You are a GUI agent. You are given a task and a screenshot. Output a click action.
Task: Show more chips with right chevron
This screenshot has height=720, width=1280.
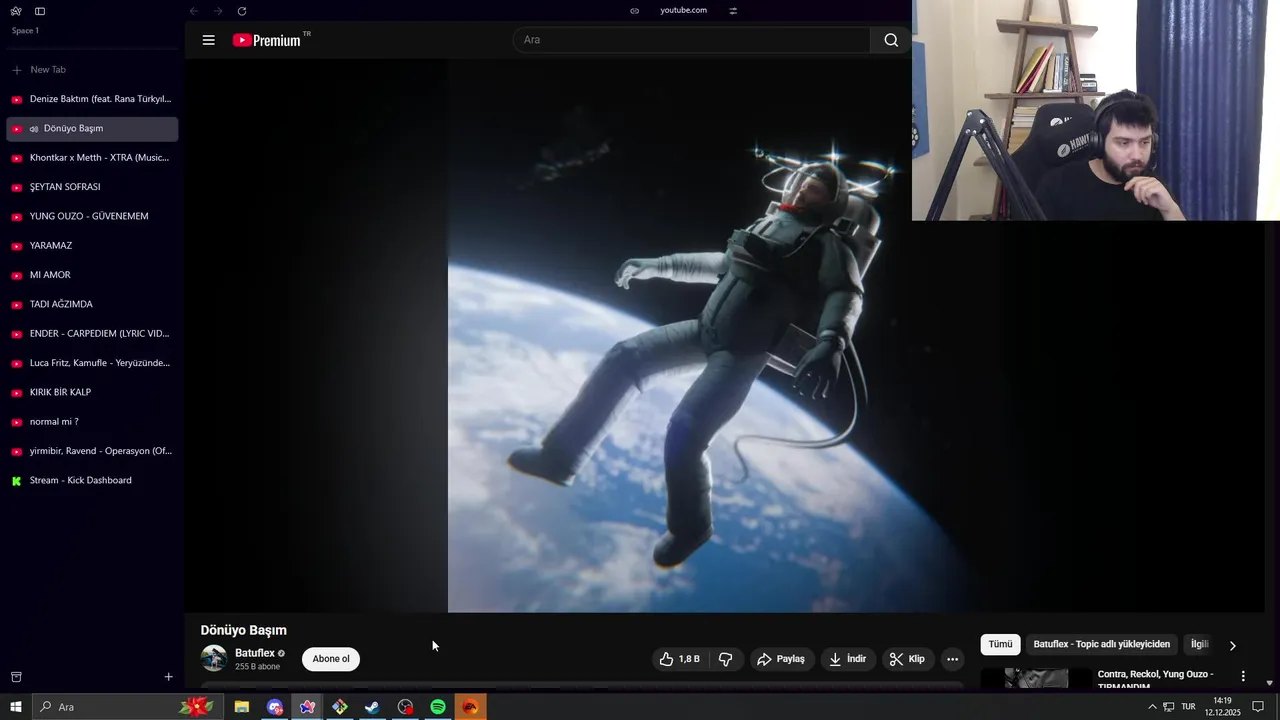[x=1232, y=646]
